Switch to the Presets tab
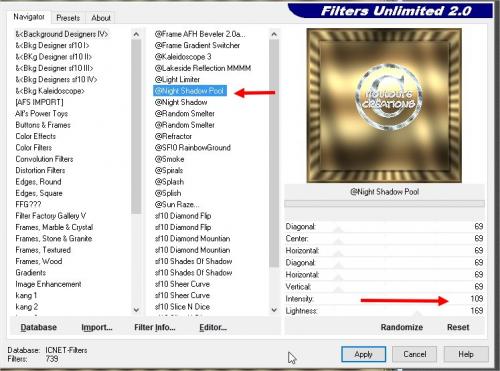The width and height of the screenshot is (500, 371). click(x=68, y=18)
